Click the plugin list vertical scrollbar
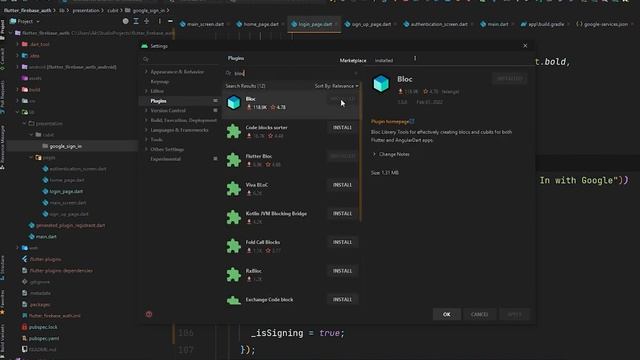This screenshot has width=640, height=360. pos(360,151)
